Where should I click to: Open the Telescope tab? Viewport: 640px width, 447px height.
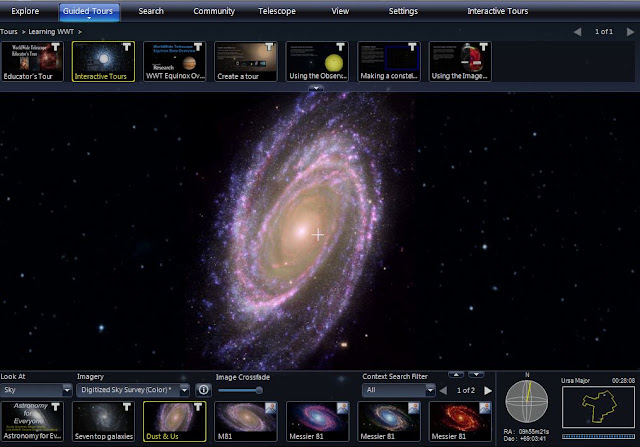coord(277,11)
